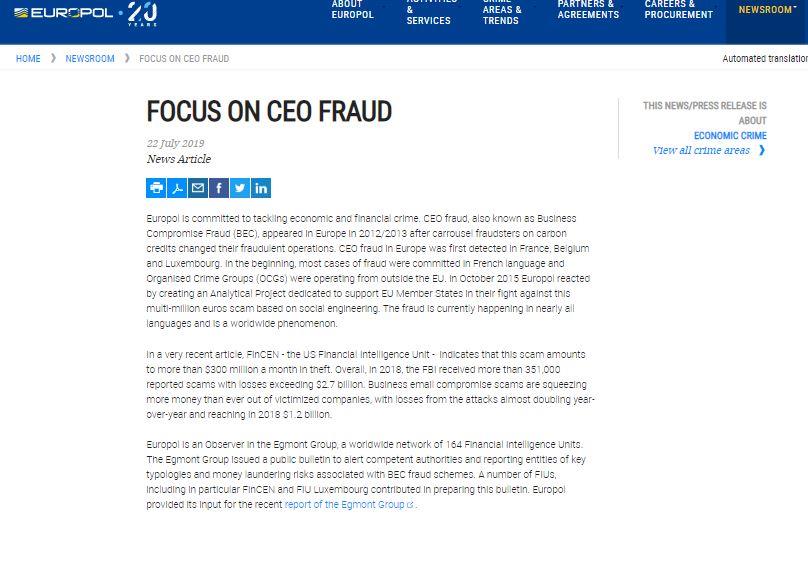The height and width of the screenshot is (562, 808).
Task: Share the article on LinkedIn
Action: [261, 188]
